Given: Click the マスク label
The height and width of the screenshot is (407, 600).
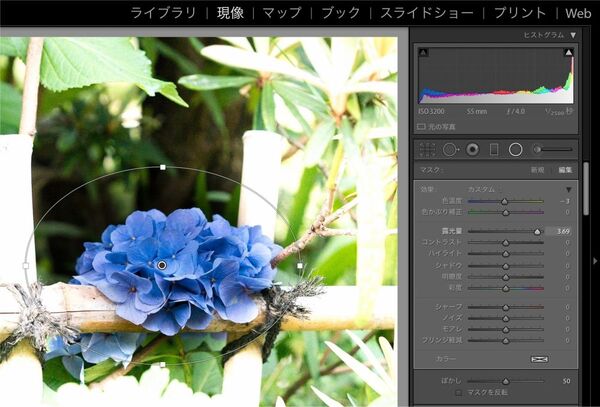Looking at the screenshot, I should [x=431, y=170].
